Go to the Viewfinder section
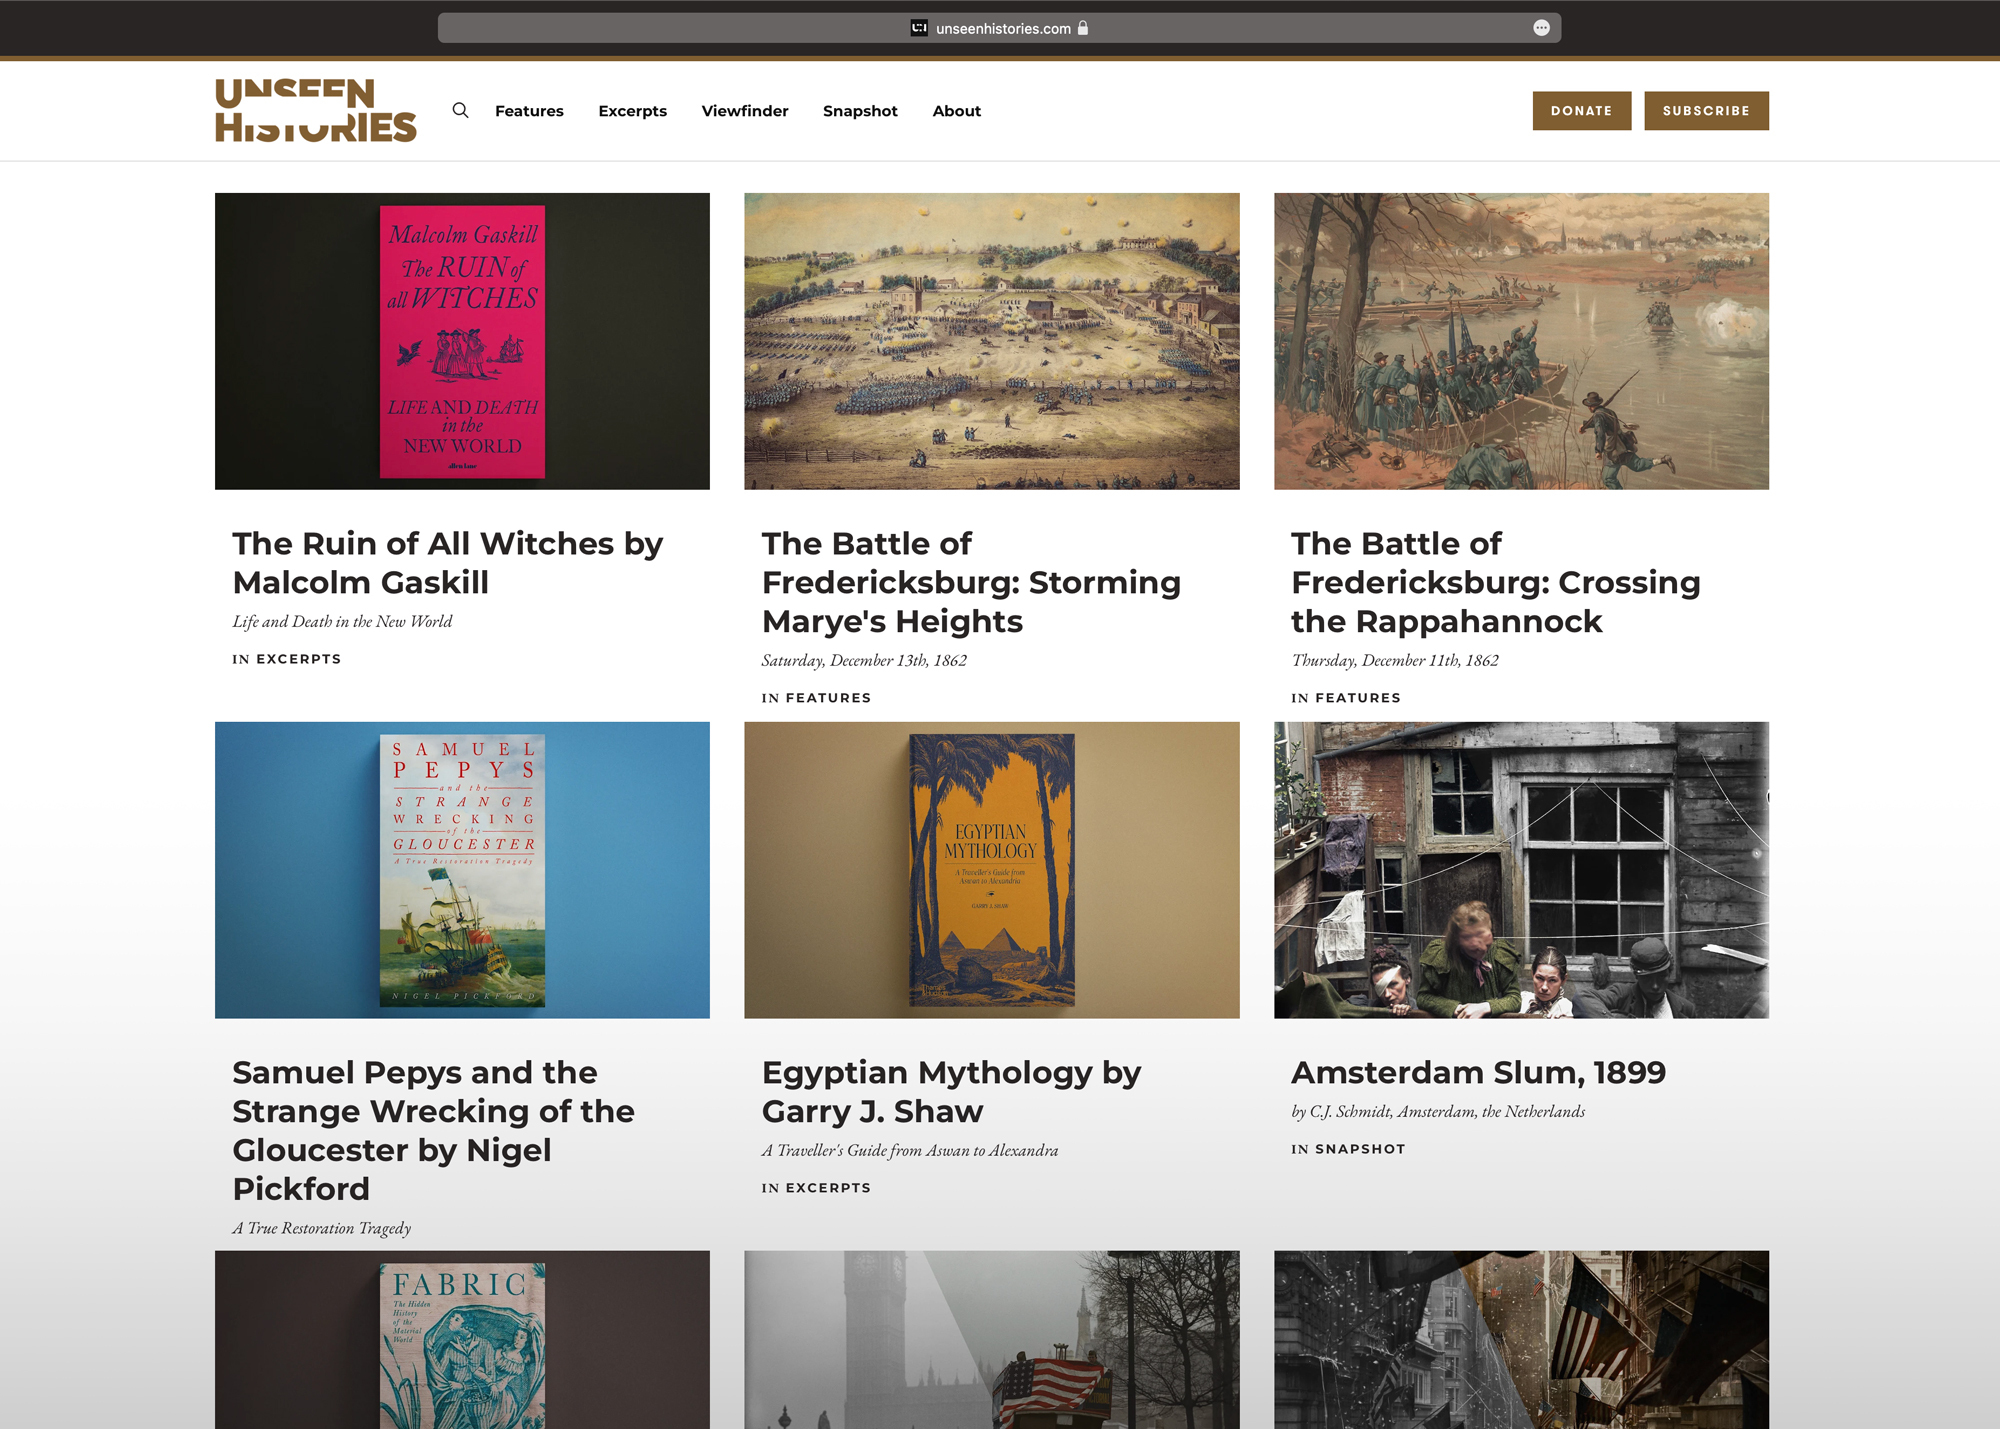The height and width of the screenshot is (1429, 2000). [745, 111]
